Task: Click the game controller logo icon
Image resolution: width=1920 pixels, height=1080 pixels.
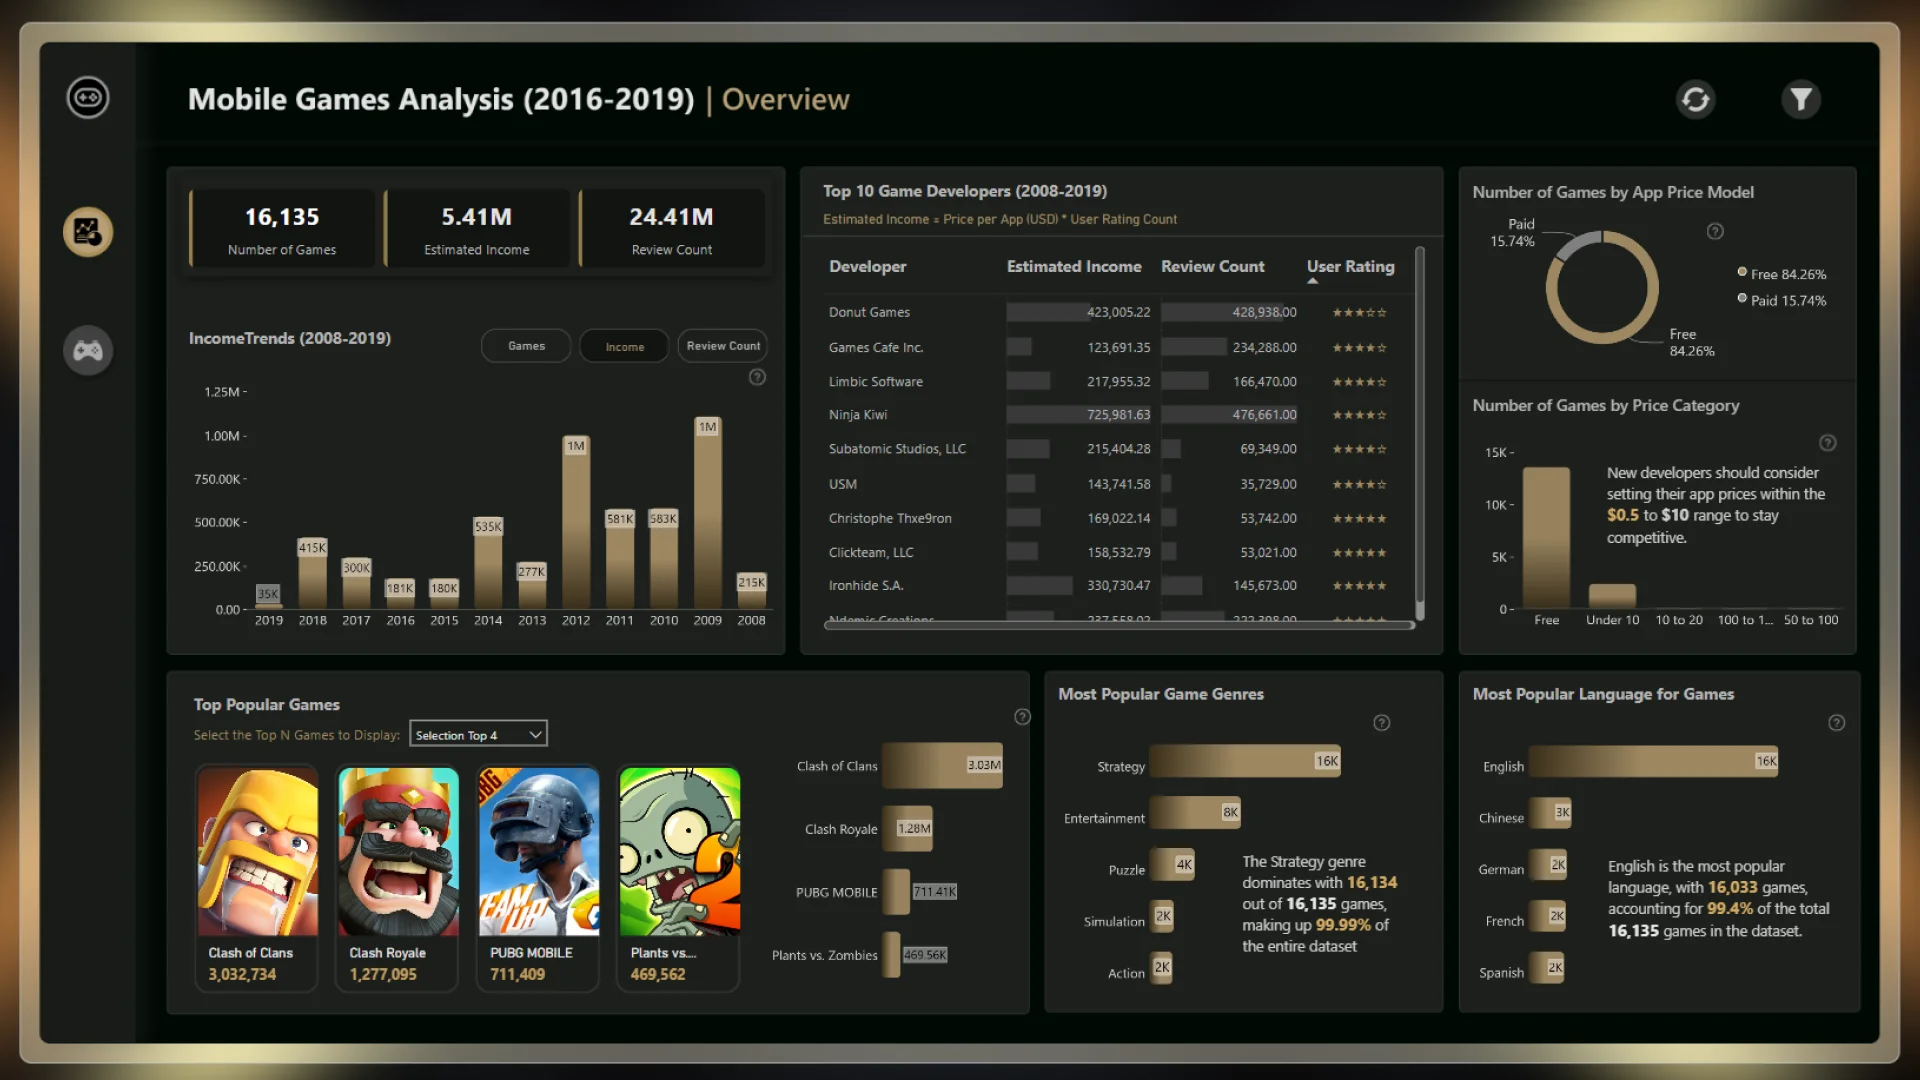Action: click(x=88, y=98)
